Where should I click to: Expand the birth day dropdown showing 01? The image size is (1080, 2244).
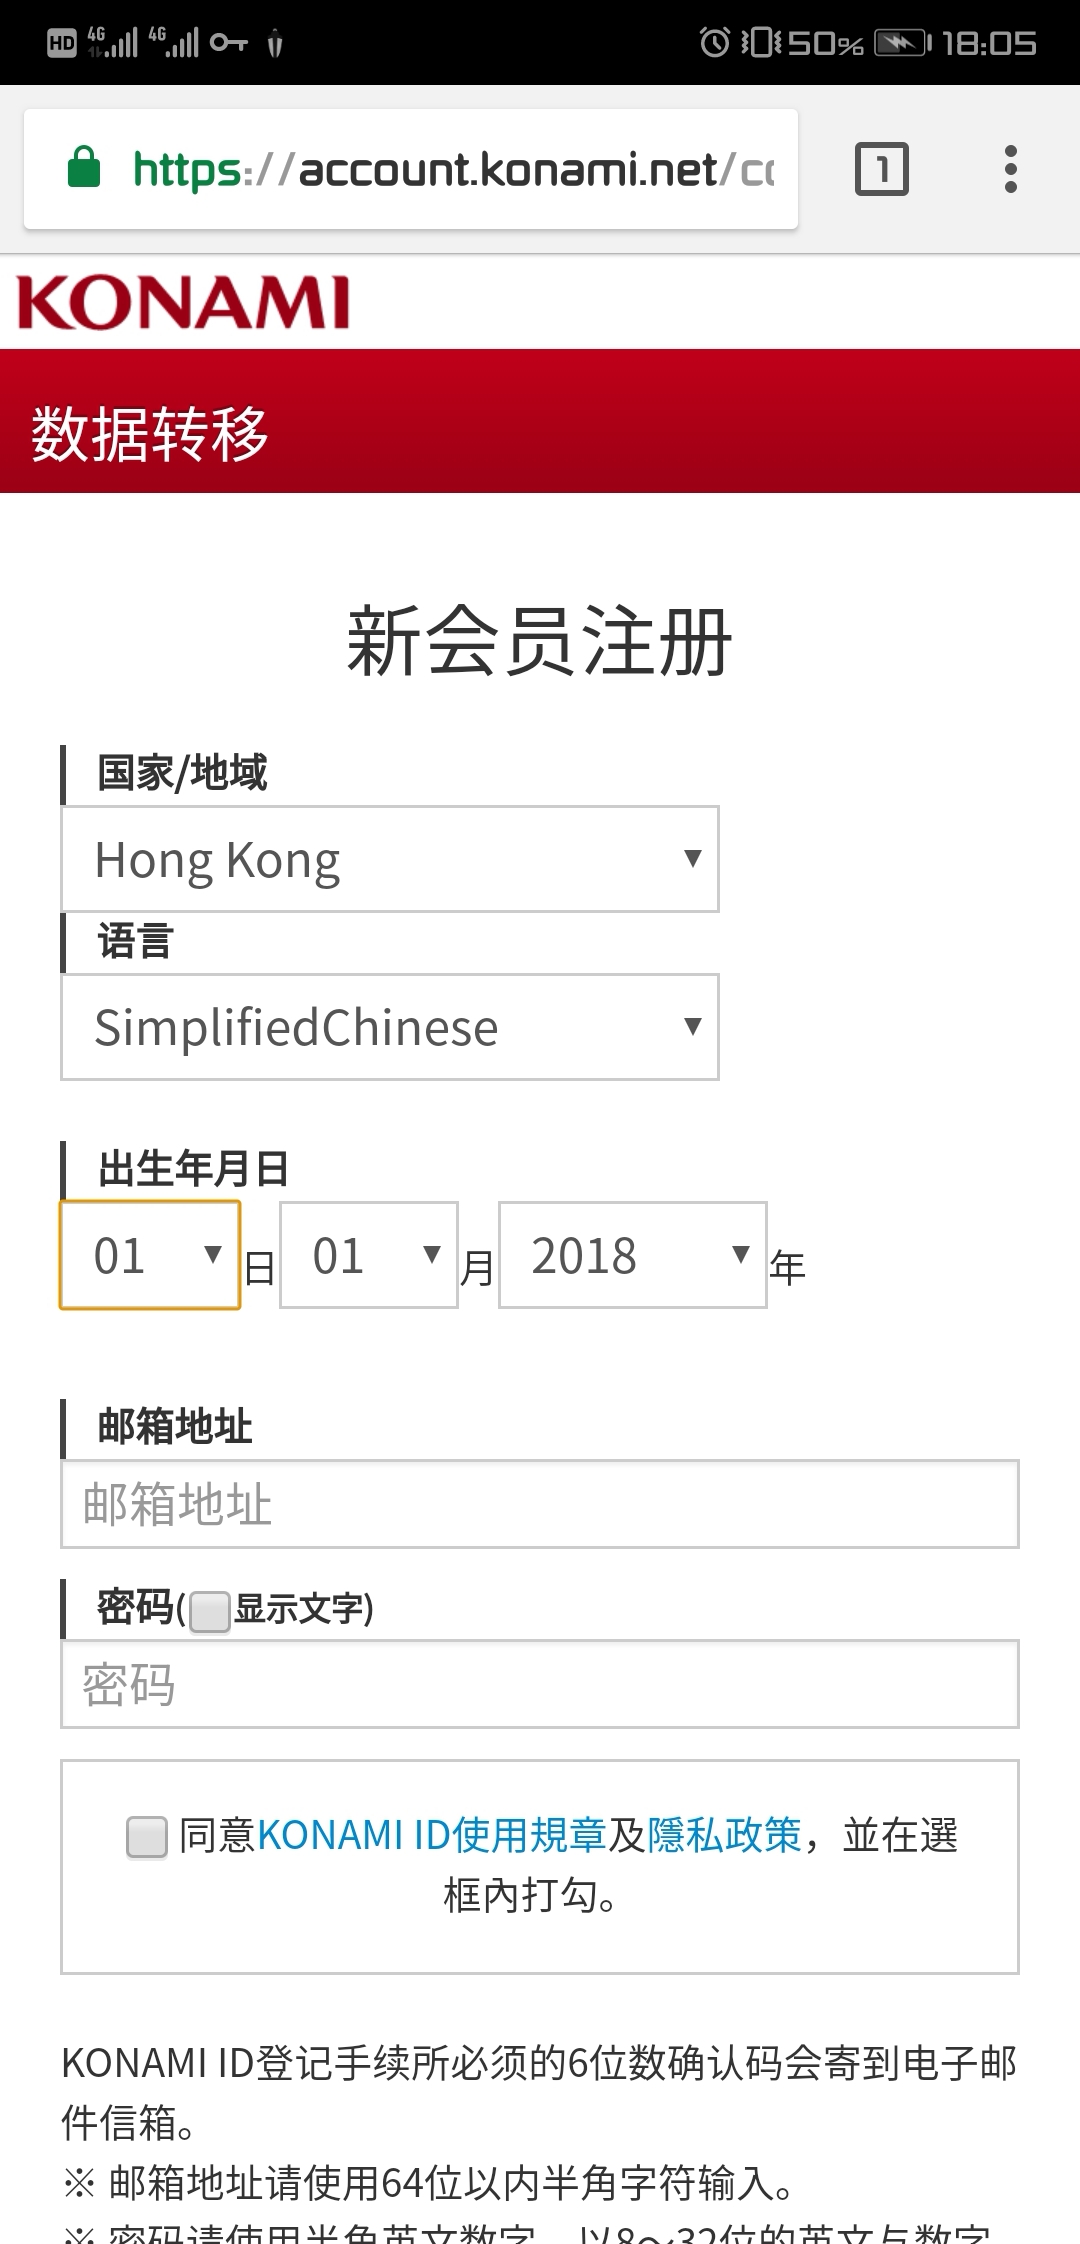coord(150,1256)
